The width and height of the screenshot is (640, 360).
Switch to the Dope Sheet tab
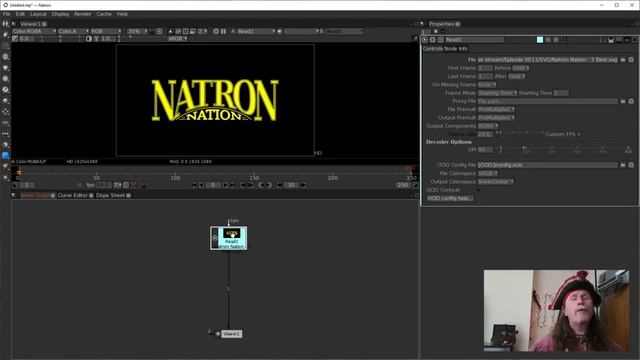pyautogui.click(x=110, y=196)
